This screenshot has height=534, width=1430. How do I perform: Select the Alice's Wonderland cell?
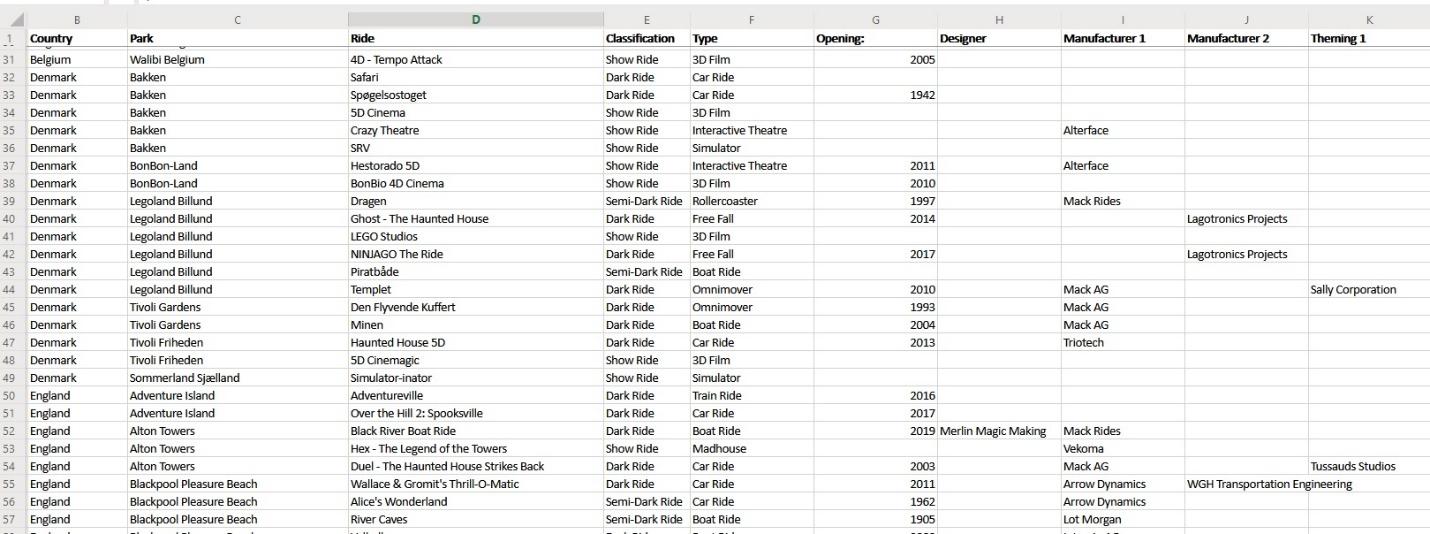(x=476, y=502)
